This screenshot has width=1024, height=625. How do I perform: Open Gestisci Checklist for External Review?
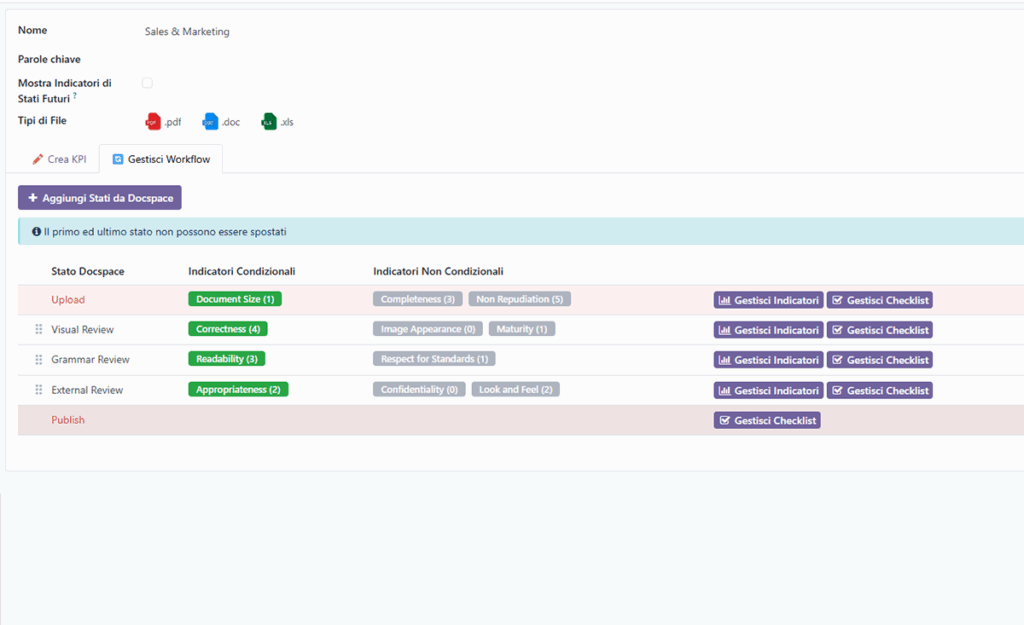coord(880,391)
